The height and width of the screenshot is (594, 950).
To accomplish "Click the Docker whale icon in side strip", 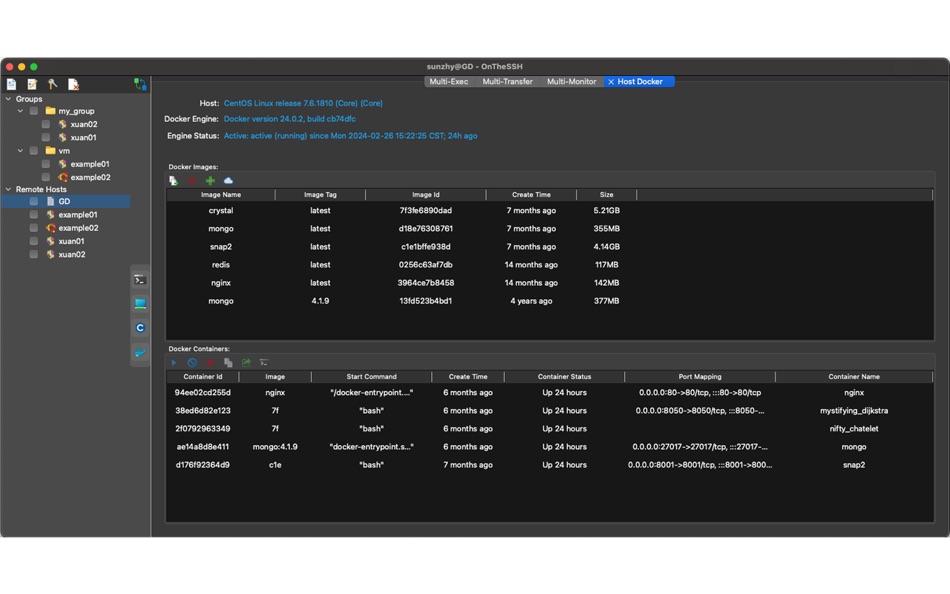I will 140,353.
